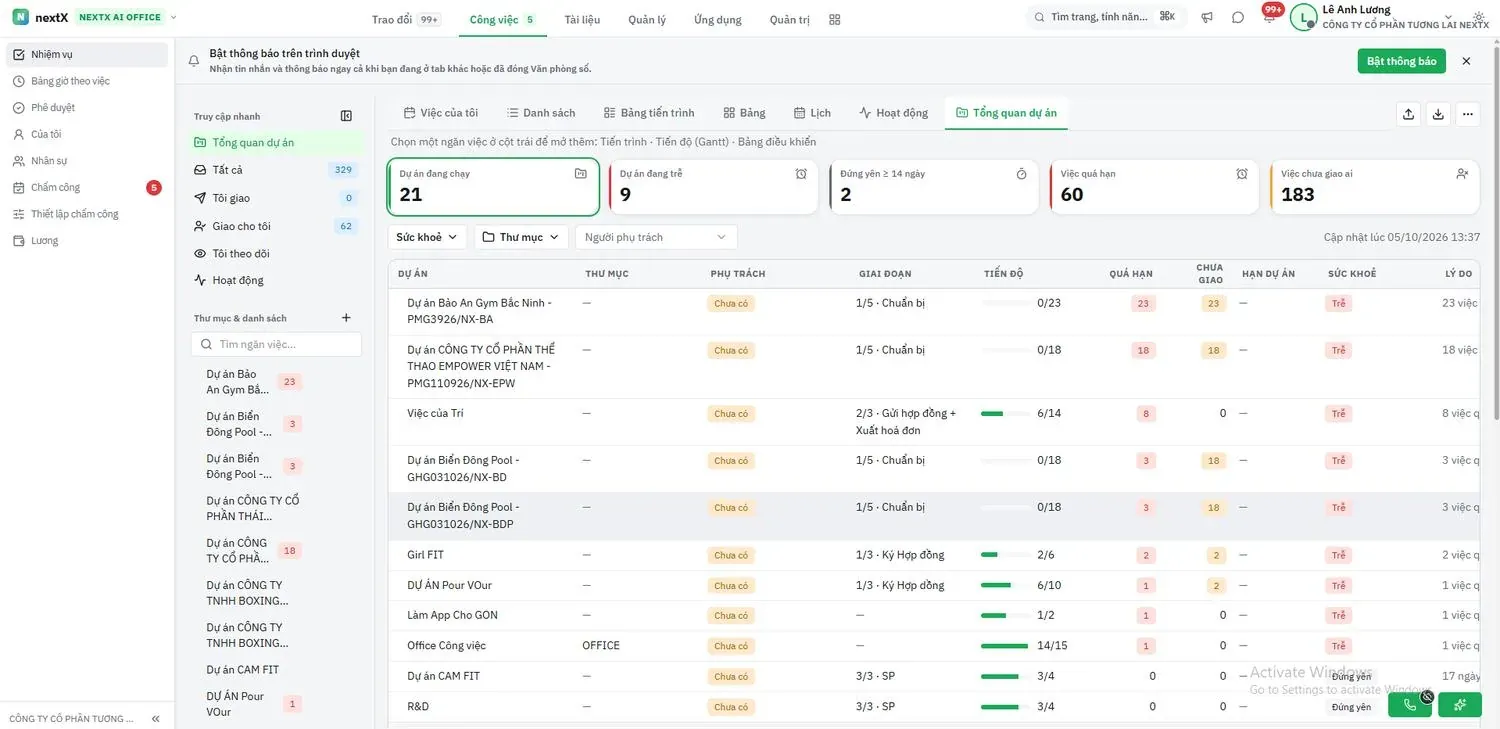The width and height of the screenshot is (1500, 729).
Task: Open the Trao đổi top menu
Action: [405, 19]
